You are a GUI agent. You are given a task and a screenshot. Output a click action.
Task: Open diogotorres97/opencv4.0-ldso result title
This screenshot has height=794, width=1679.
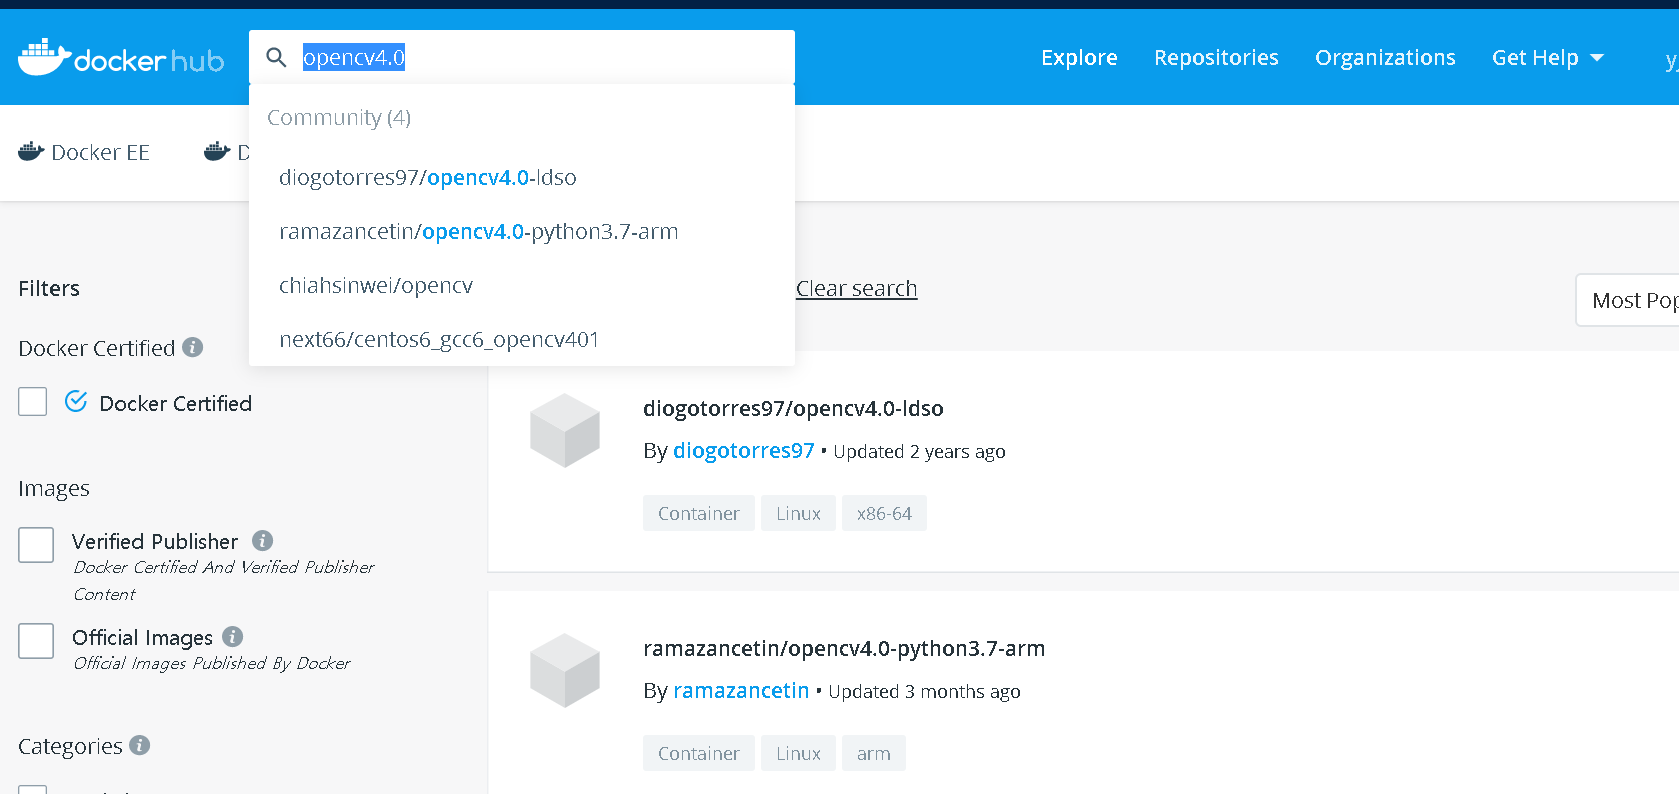pyautogui.click(x=793, y=408)
